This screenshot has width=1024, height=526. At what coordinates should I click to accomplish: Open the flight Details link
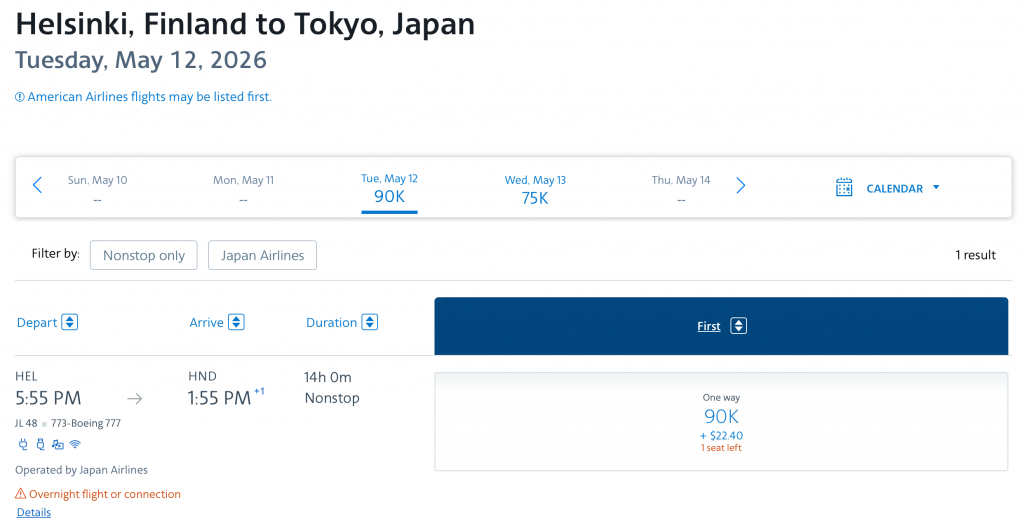[x=34, y=512]
